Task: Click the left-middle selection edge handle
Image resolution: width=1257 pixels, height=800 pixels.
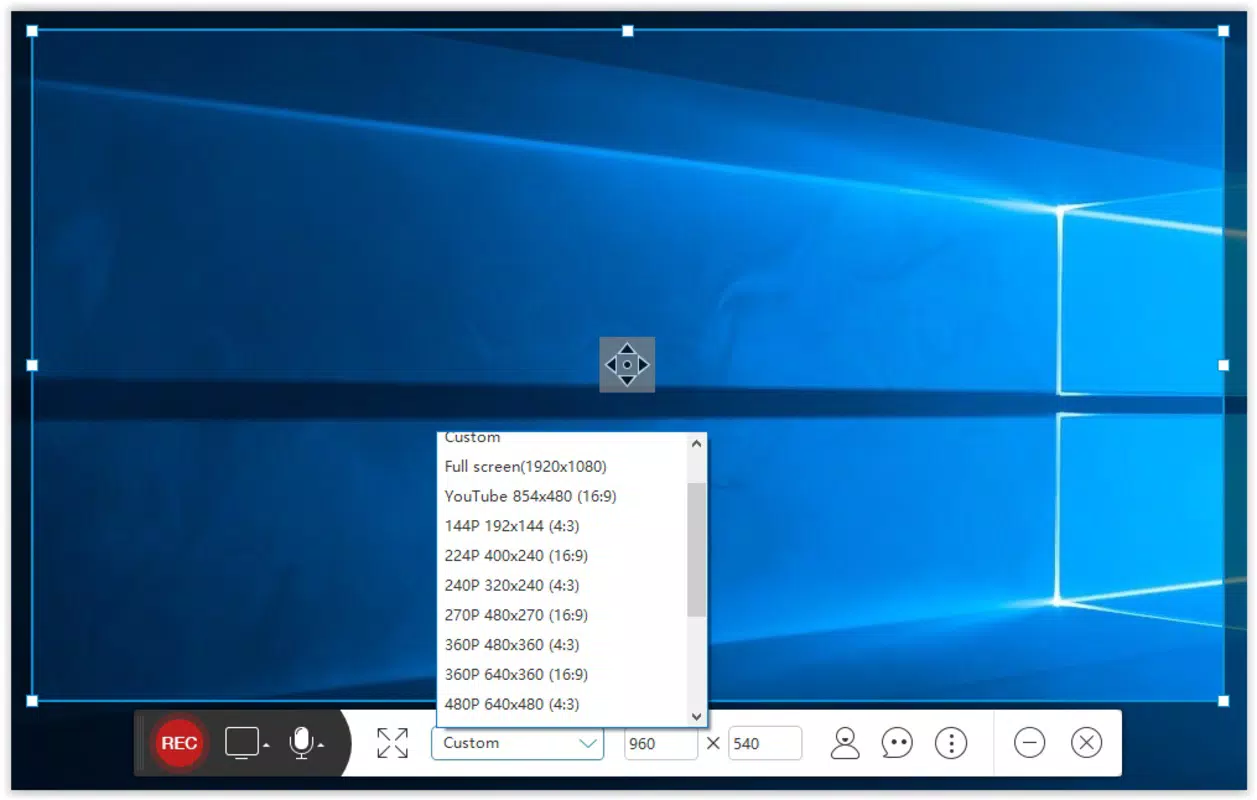Action: (32, 365)
